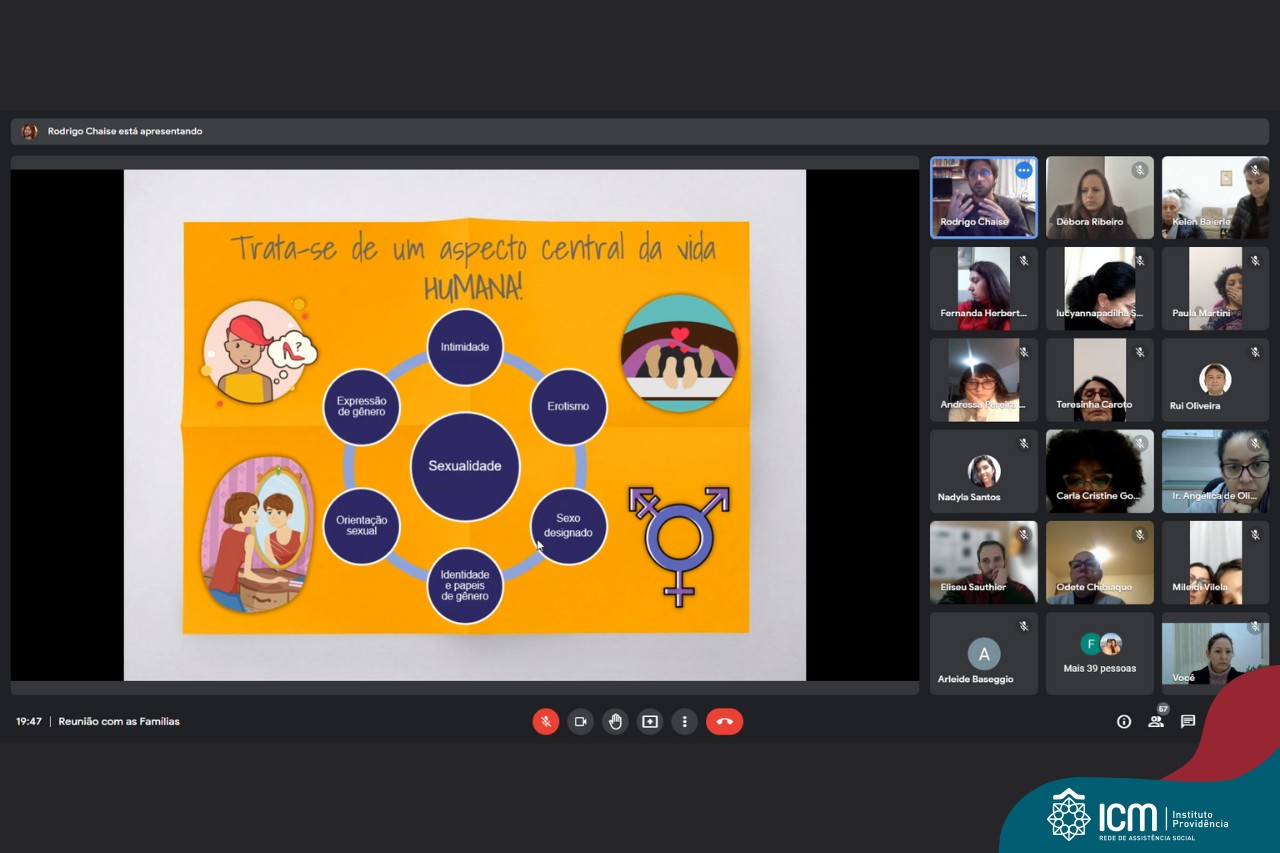This screenshot has width=1280, height=853.
Task: Turn on the camera button
Action: click(x=580, y=722)
